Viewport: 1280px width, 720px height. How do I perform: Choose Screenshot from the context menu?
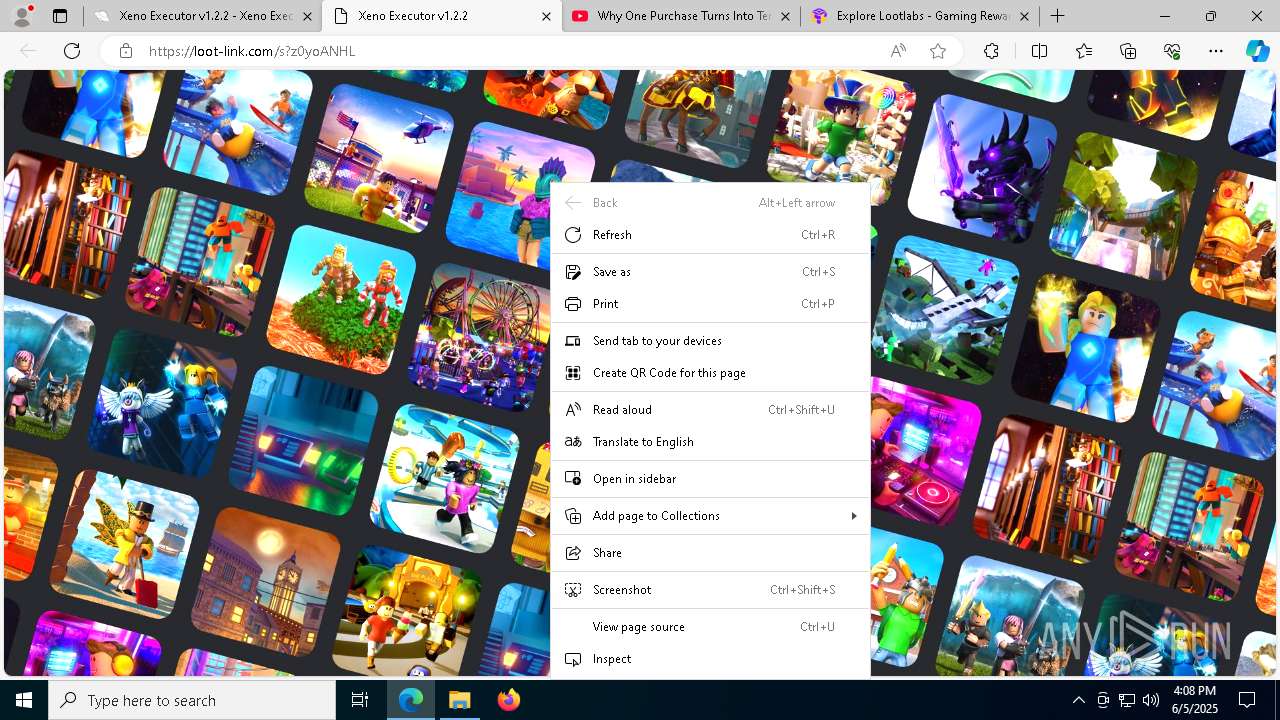point(710,590)
